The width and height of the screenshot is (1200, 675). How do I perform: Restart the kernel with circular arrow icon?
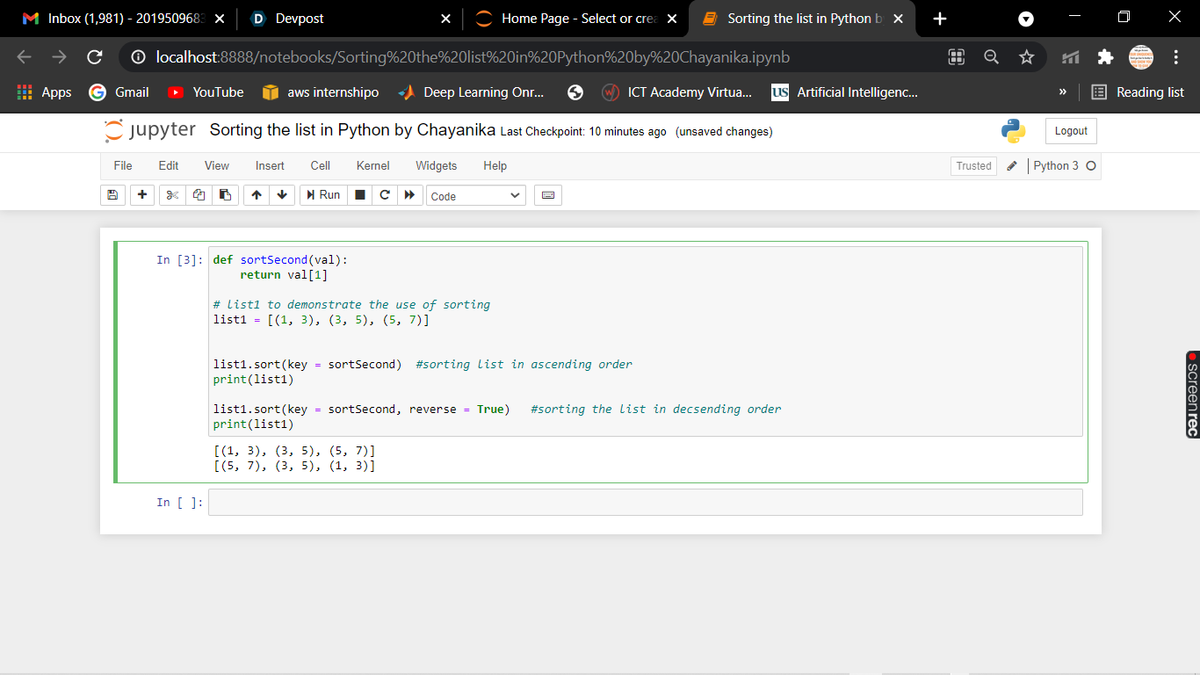point(384,196)
